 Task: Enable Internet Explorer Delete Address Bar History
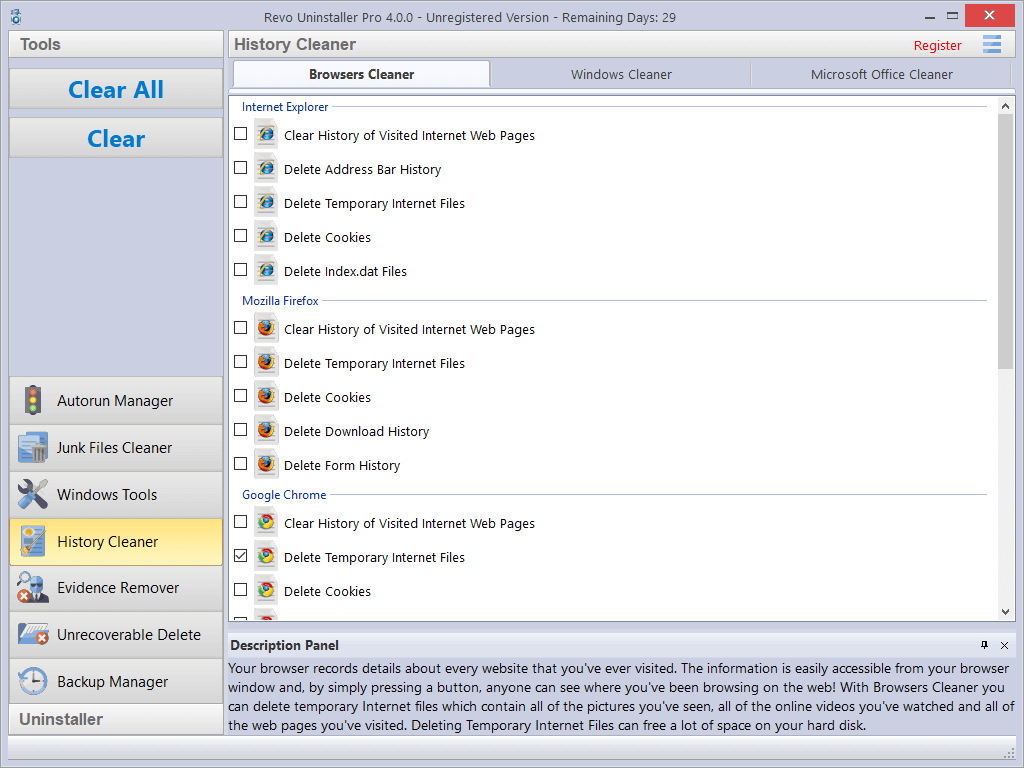point(240,168)
